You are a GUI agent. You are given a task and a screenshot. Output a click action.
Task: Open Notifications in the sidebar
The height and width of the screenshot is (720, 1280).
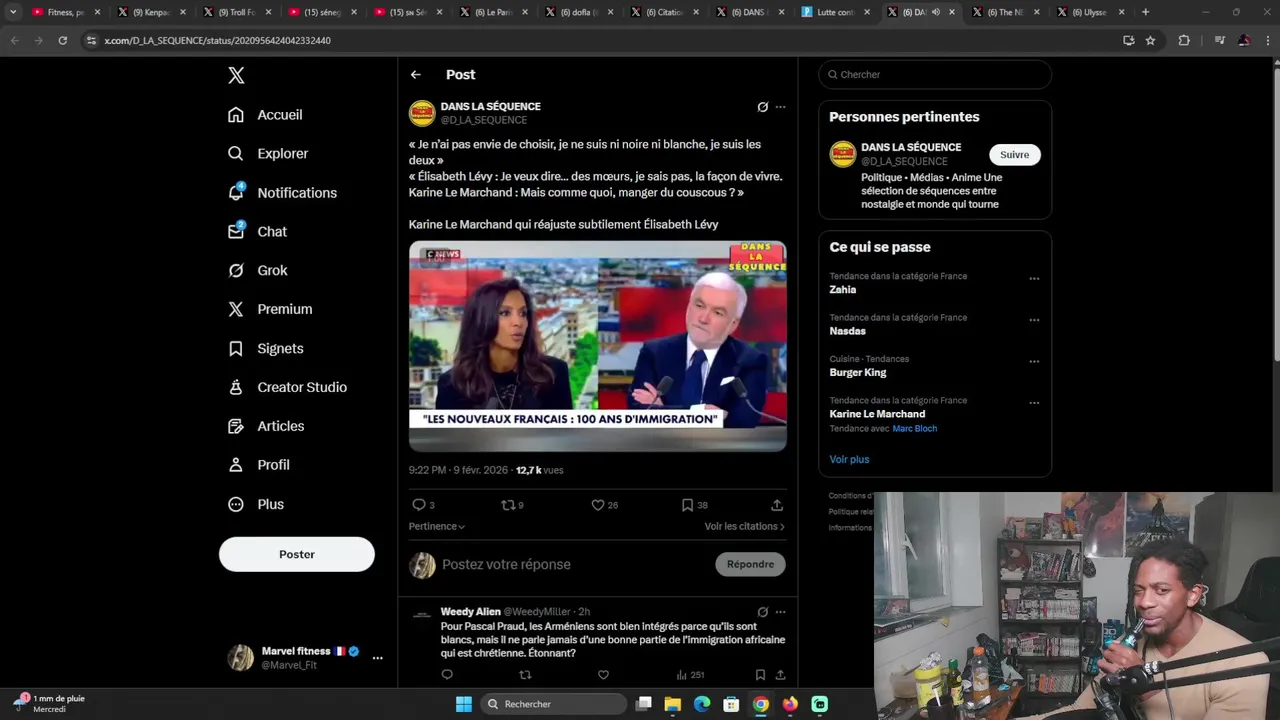[282, 193]
